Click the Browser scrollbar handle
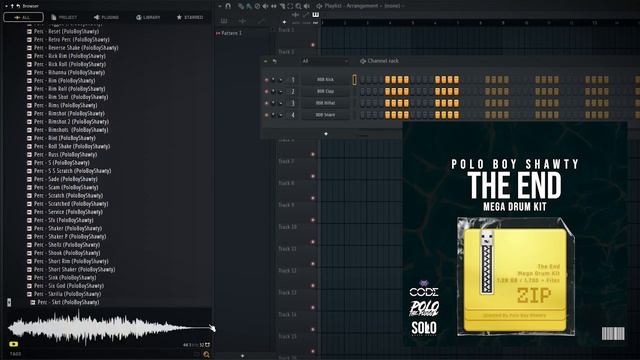Screen dimensions: 640x360 click(9, 302)
